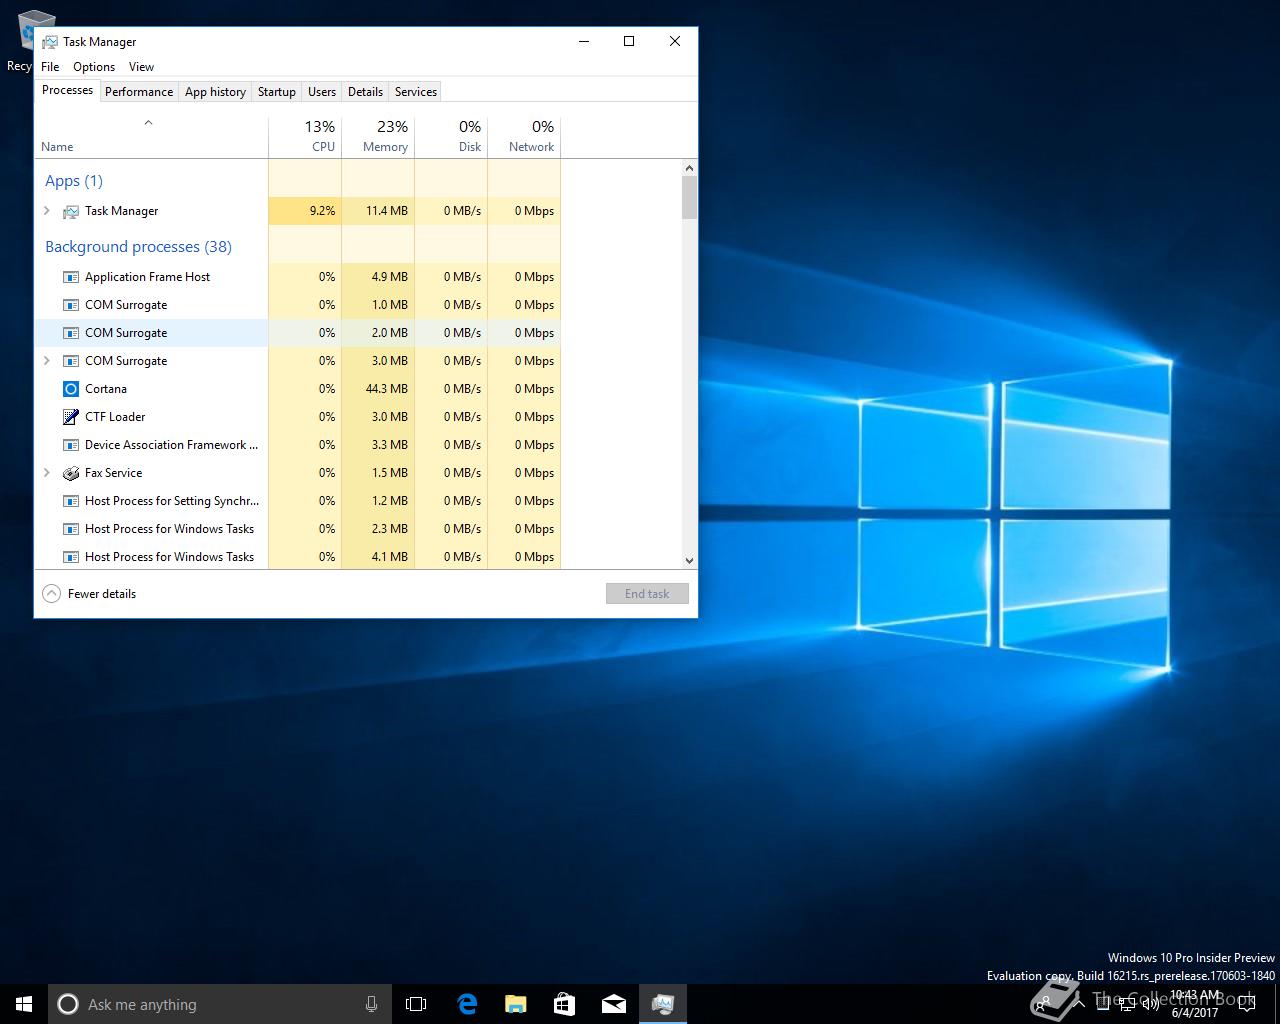The height and width of the screenshot is (1024, 1280).
Task: Select the CTF Loader process name
Action: coord(115,417)
